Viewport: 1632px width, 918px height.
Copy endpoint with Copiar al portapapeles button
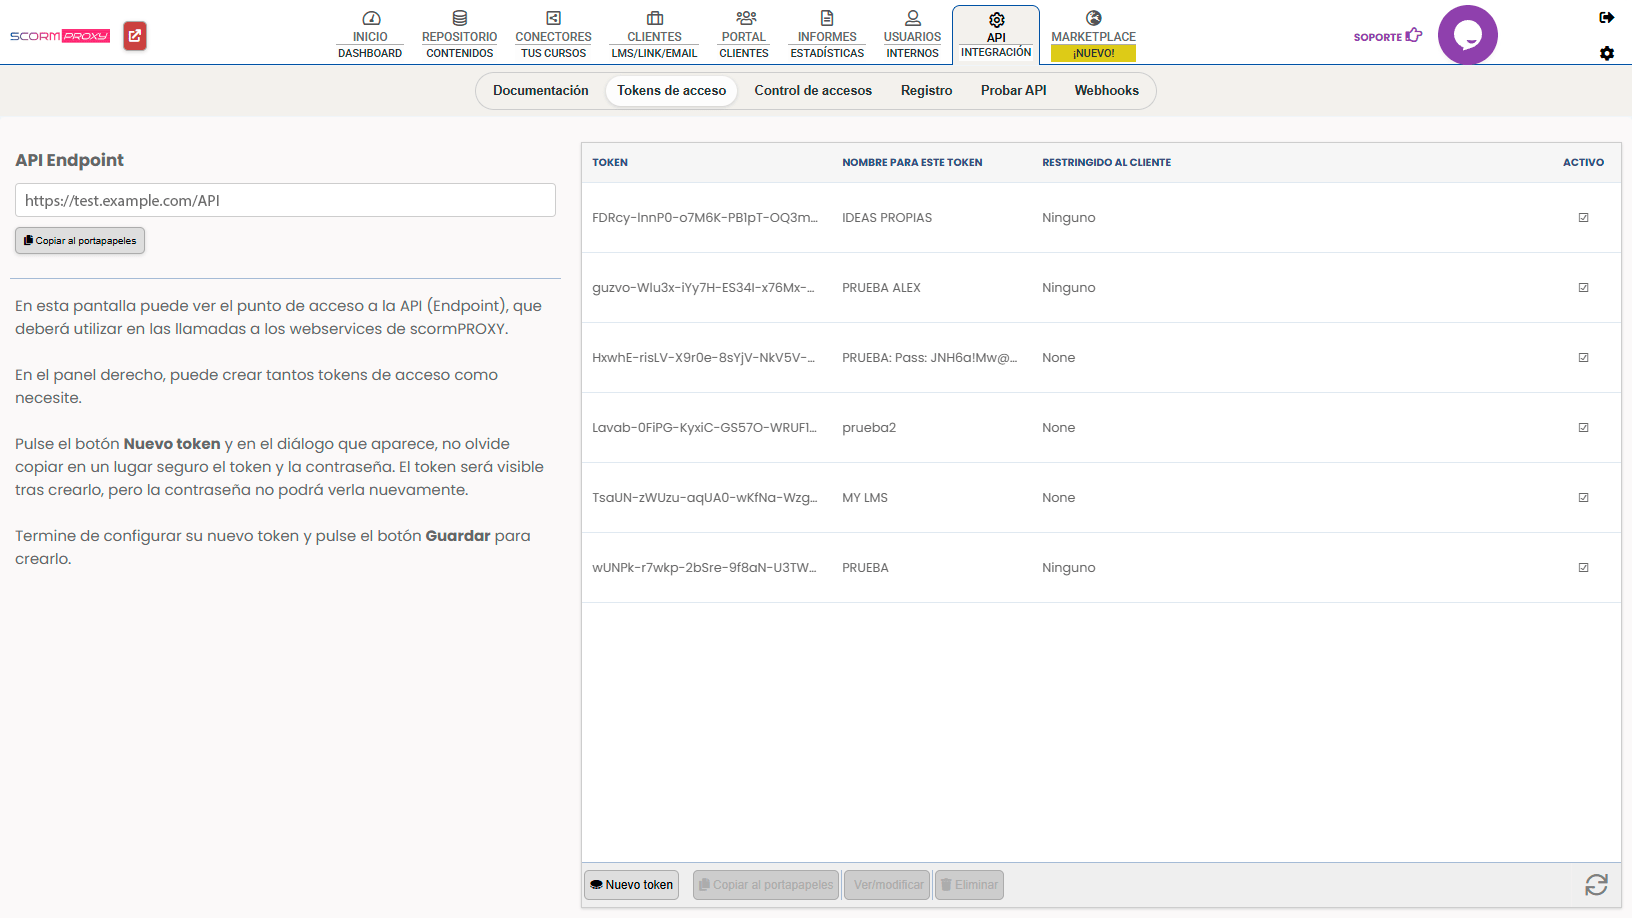(x=80, y=240)
